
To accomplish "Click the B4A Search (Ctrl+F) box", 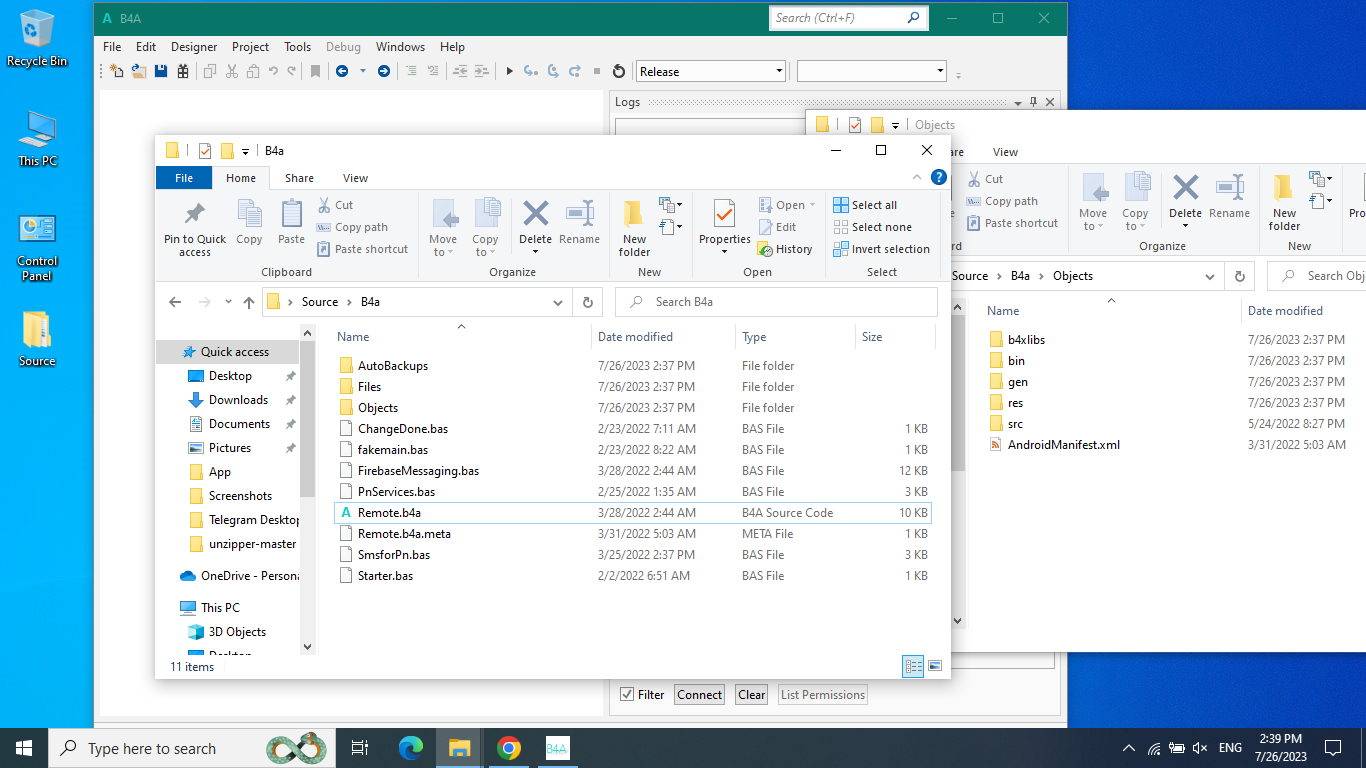I will (x=850, y=18).
